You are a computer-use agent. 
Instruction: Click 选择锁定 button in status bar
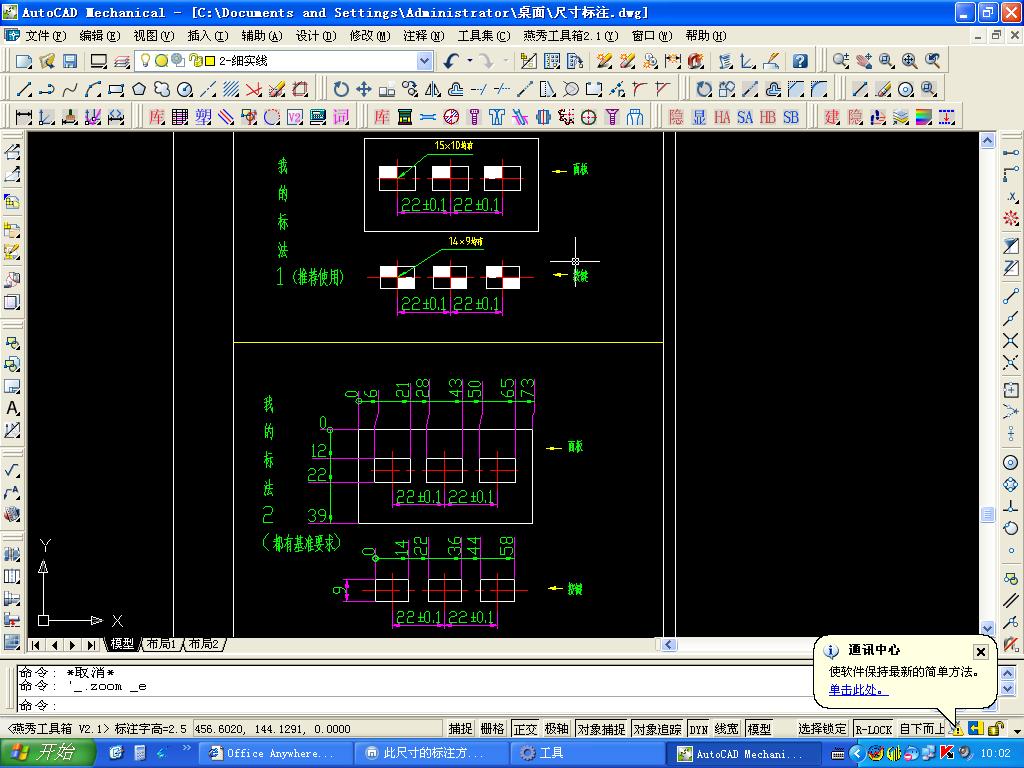pyautogui.click(x=822, y=729)
